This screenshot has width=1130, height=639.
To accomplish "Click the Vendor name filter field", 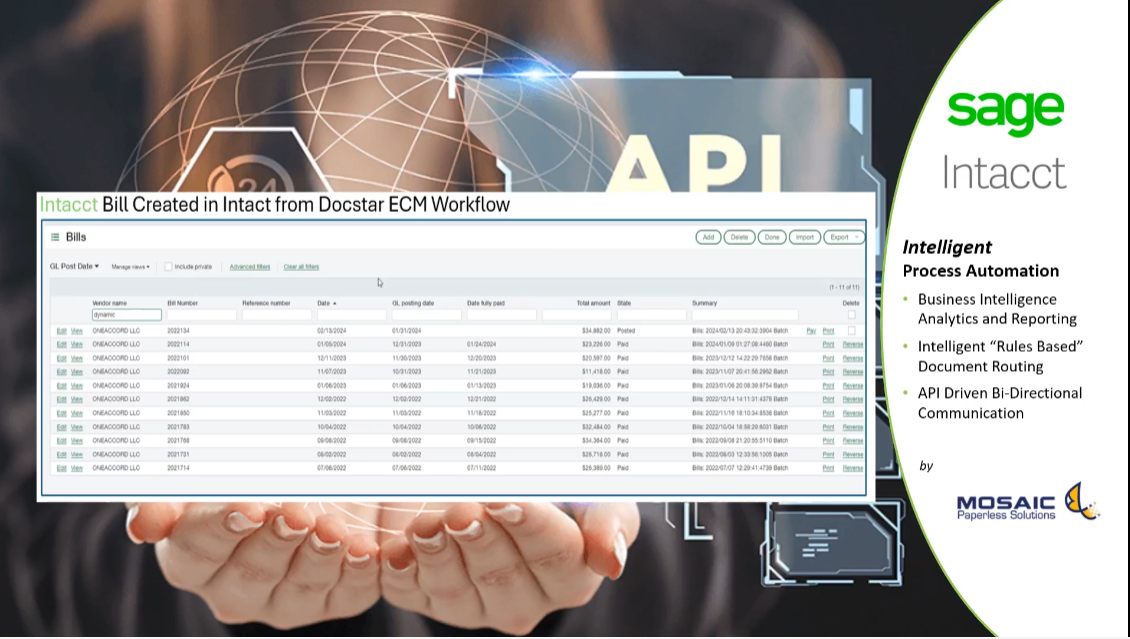I will click(x=126, y=315).
